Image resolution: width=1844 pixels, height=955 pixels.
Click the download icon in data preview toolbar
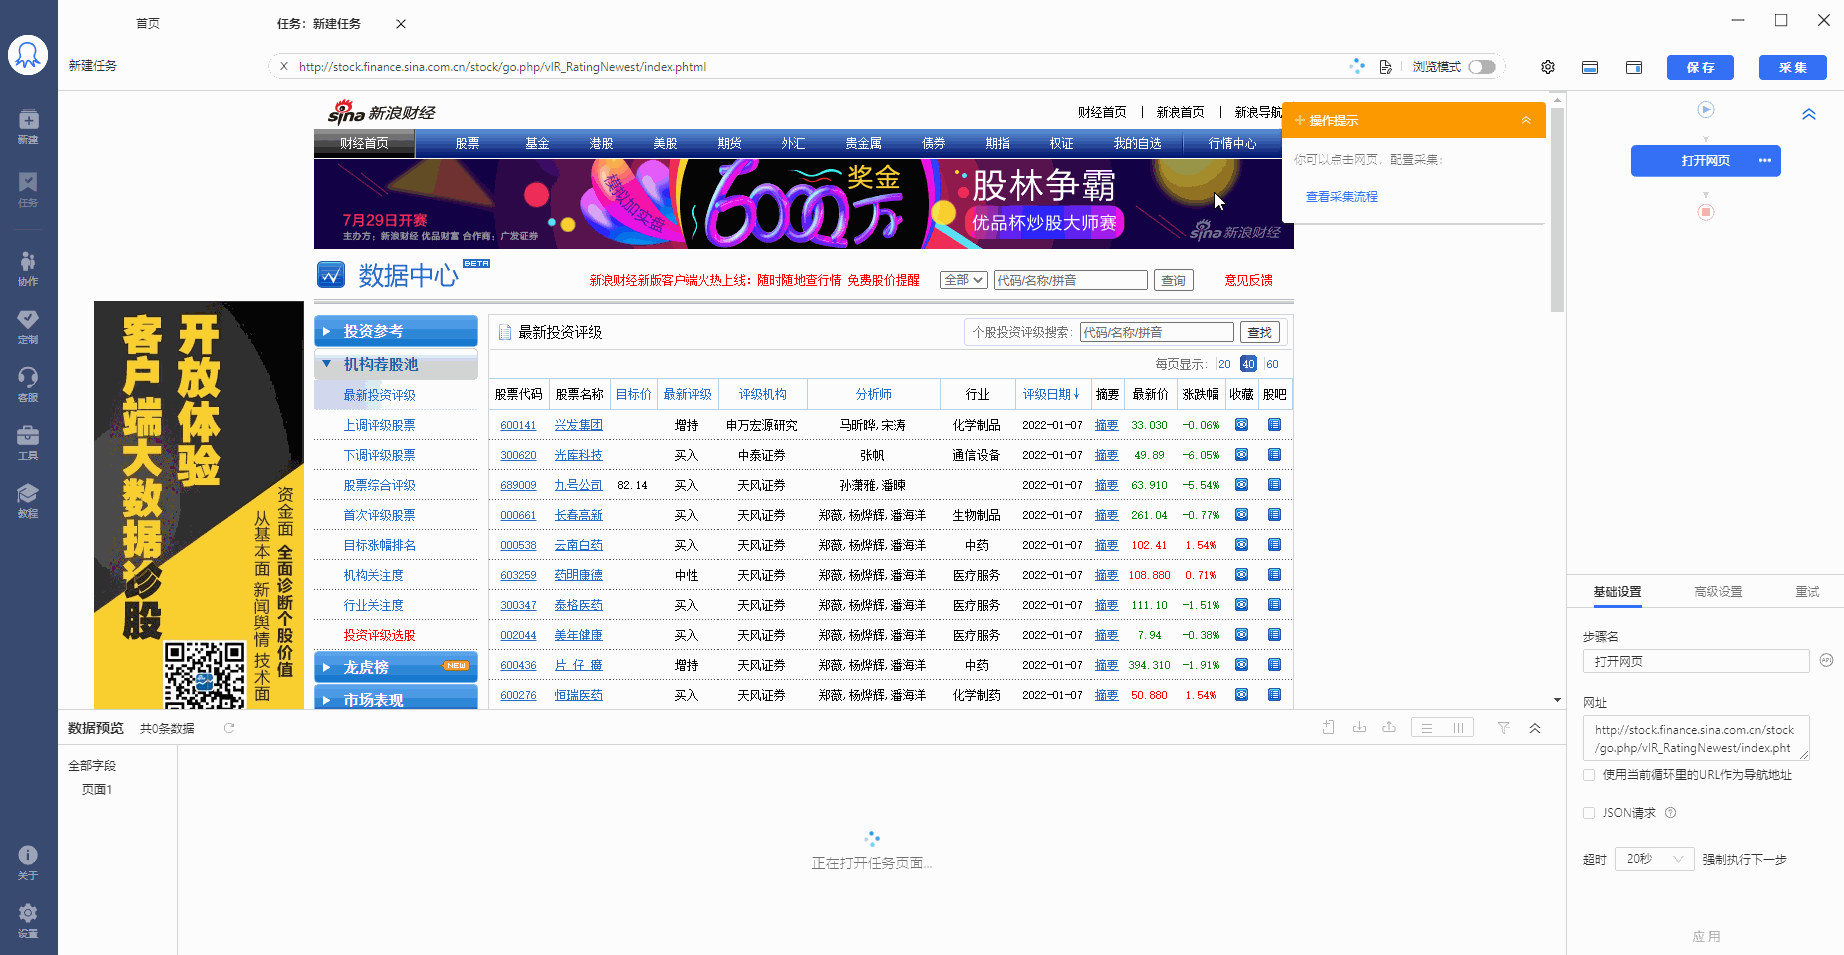1359,728
